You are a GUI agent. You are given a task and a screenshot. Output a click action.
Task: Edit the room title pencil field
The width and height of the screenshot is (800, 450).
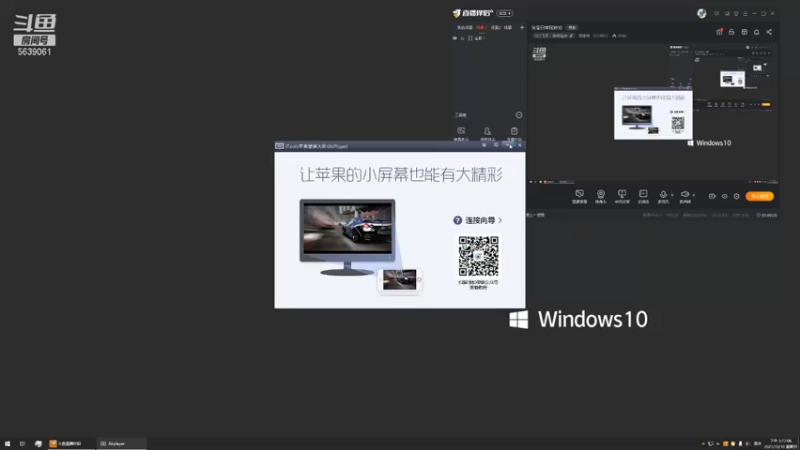554,36
